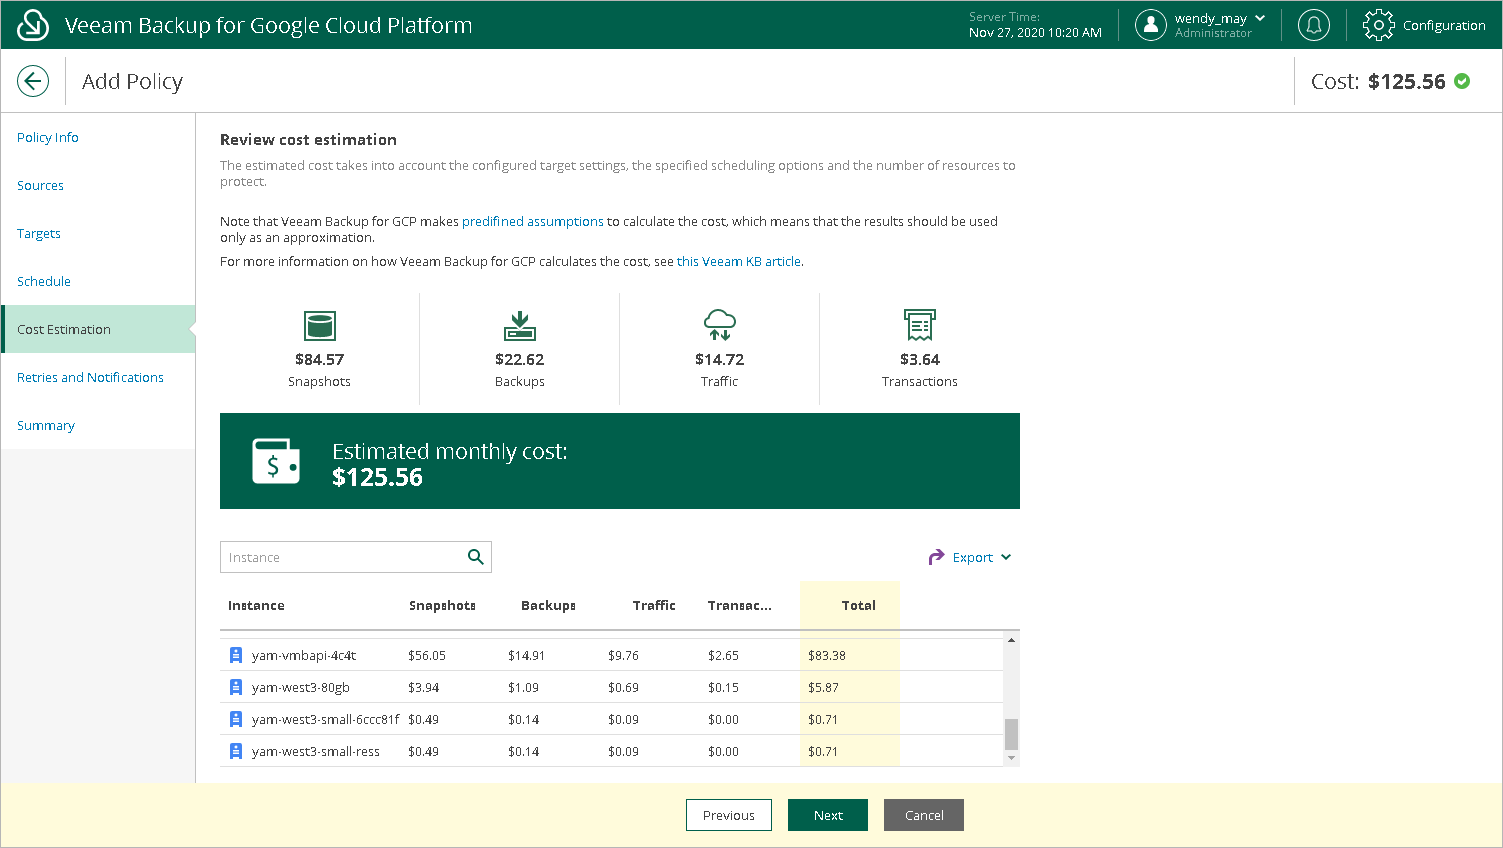Click the Server Time display
The image size is (1503, 848).
(1035, 25)
